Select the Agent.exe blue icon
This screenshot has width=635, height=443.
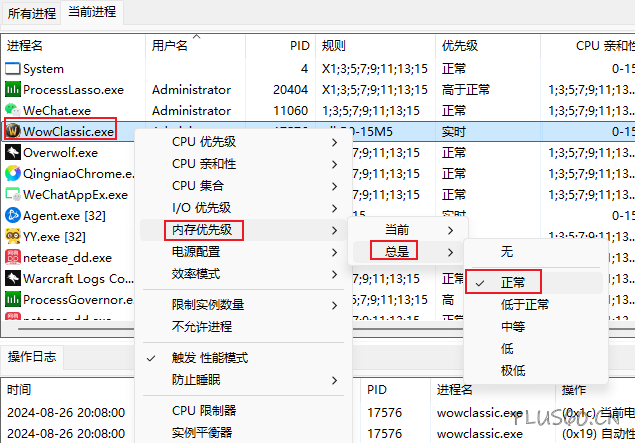13,215
